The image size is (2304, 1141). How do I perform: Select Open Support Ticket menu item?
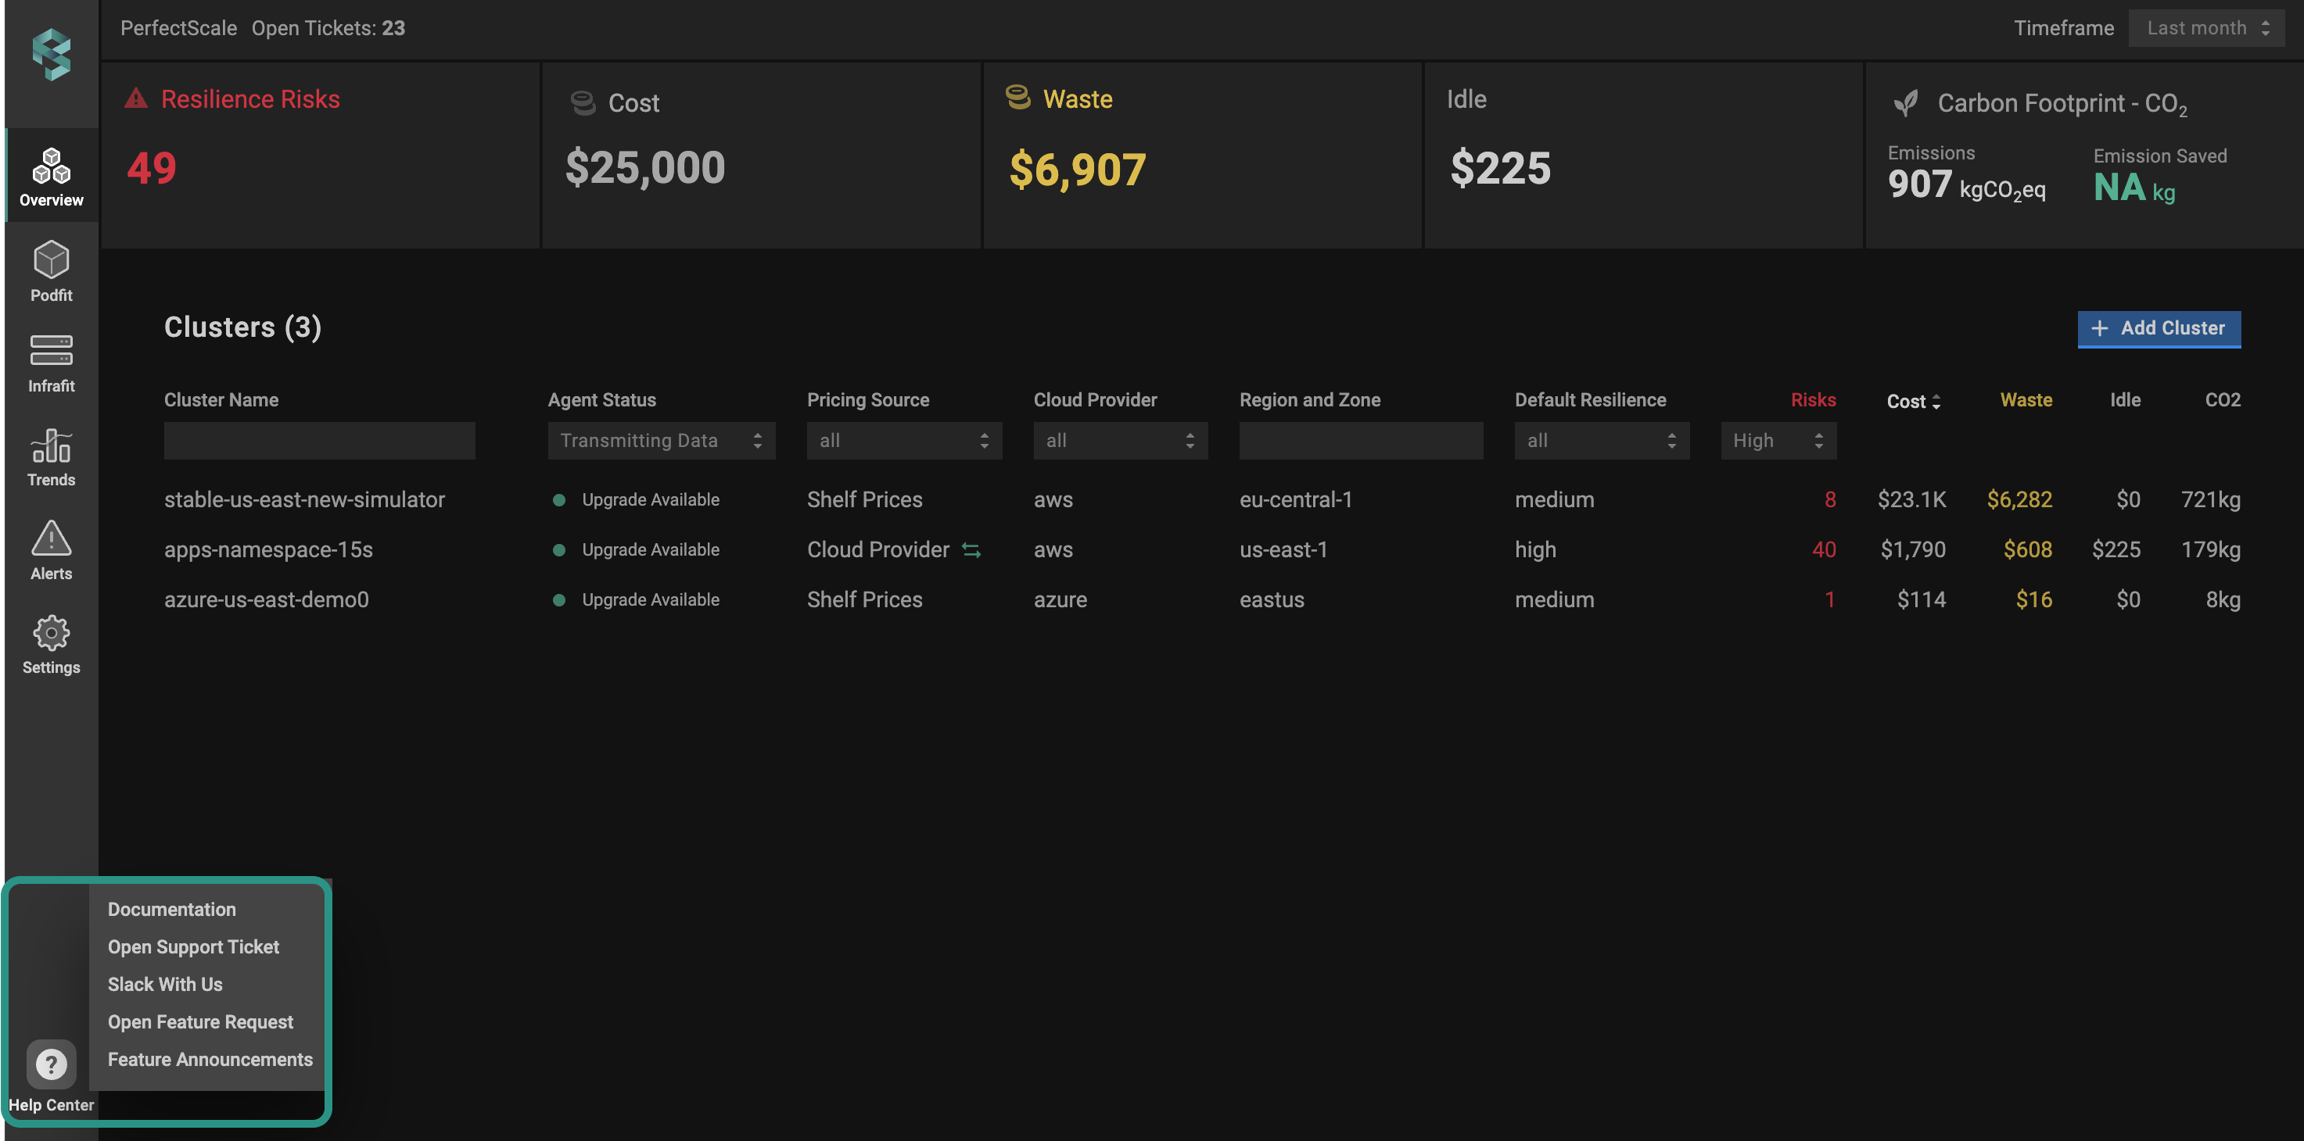(x=193, y=947)
